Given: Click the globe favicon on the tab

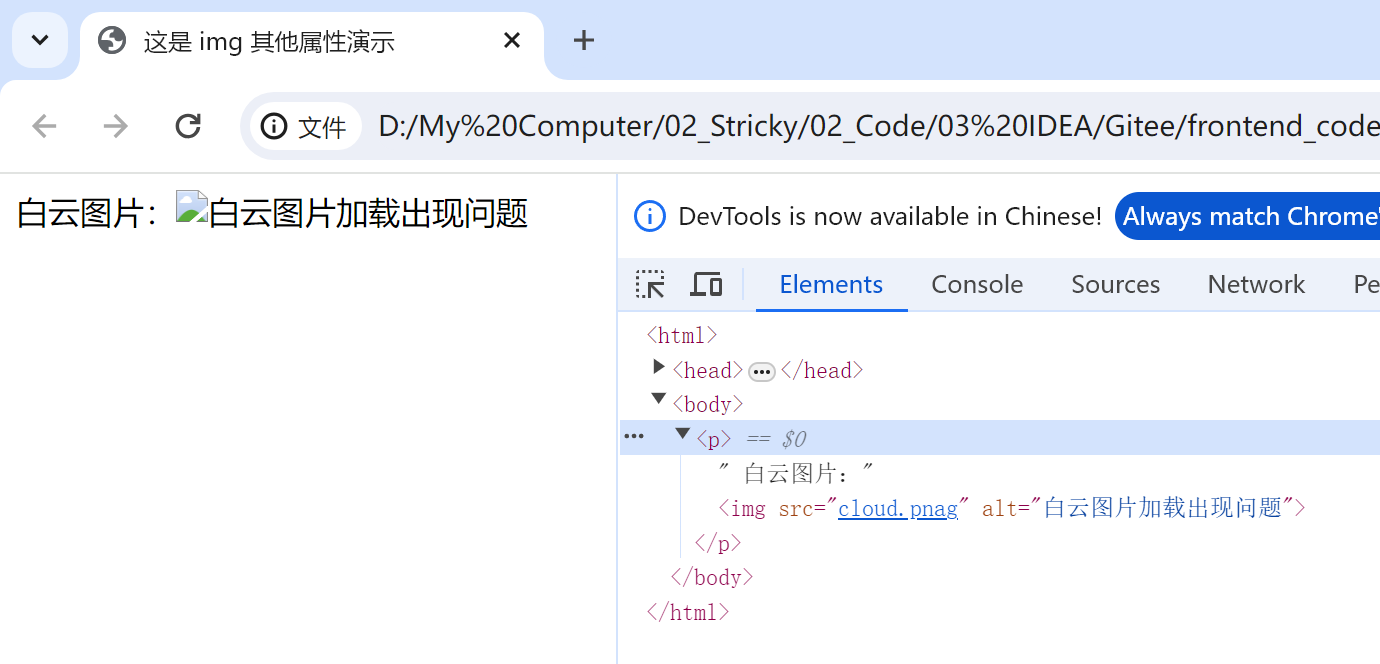Looking at the screenshot, I should (111, 41).
